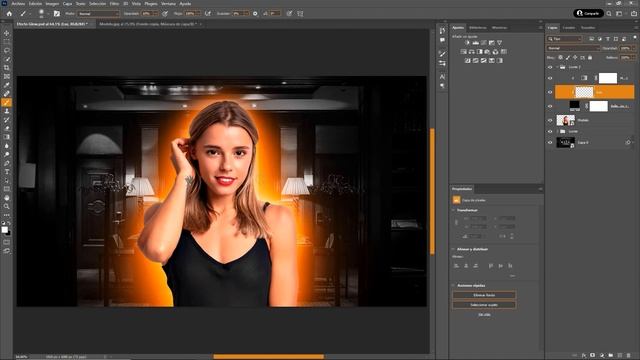The width and height of the screenshot is (640, 360).
Task: Add a Curves adjustment
Action: pos(484,42)
